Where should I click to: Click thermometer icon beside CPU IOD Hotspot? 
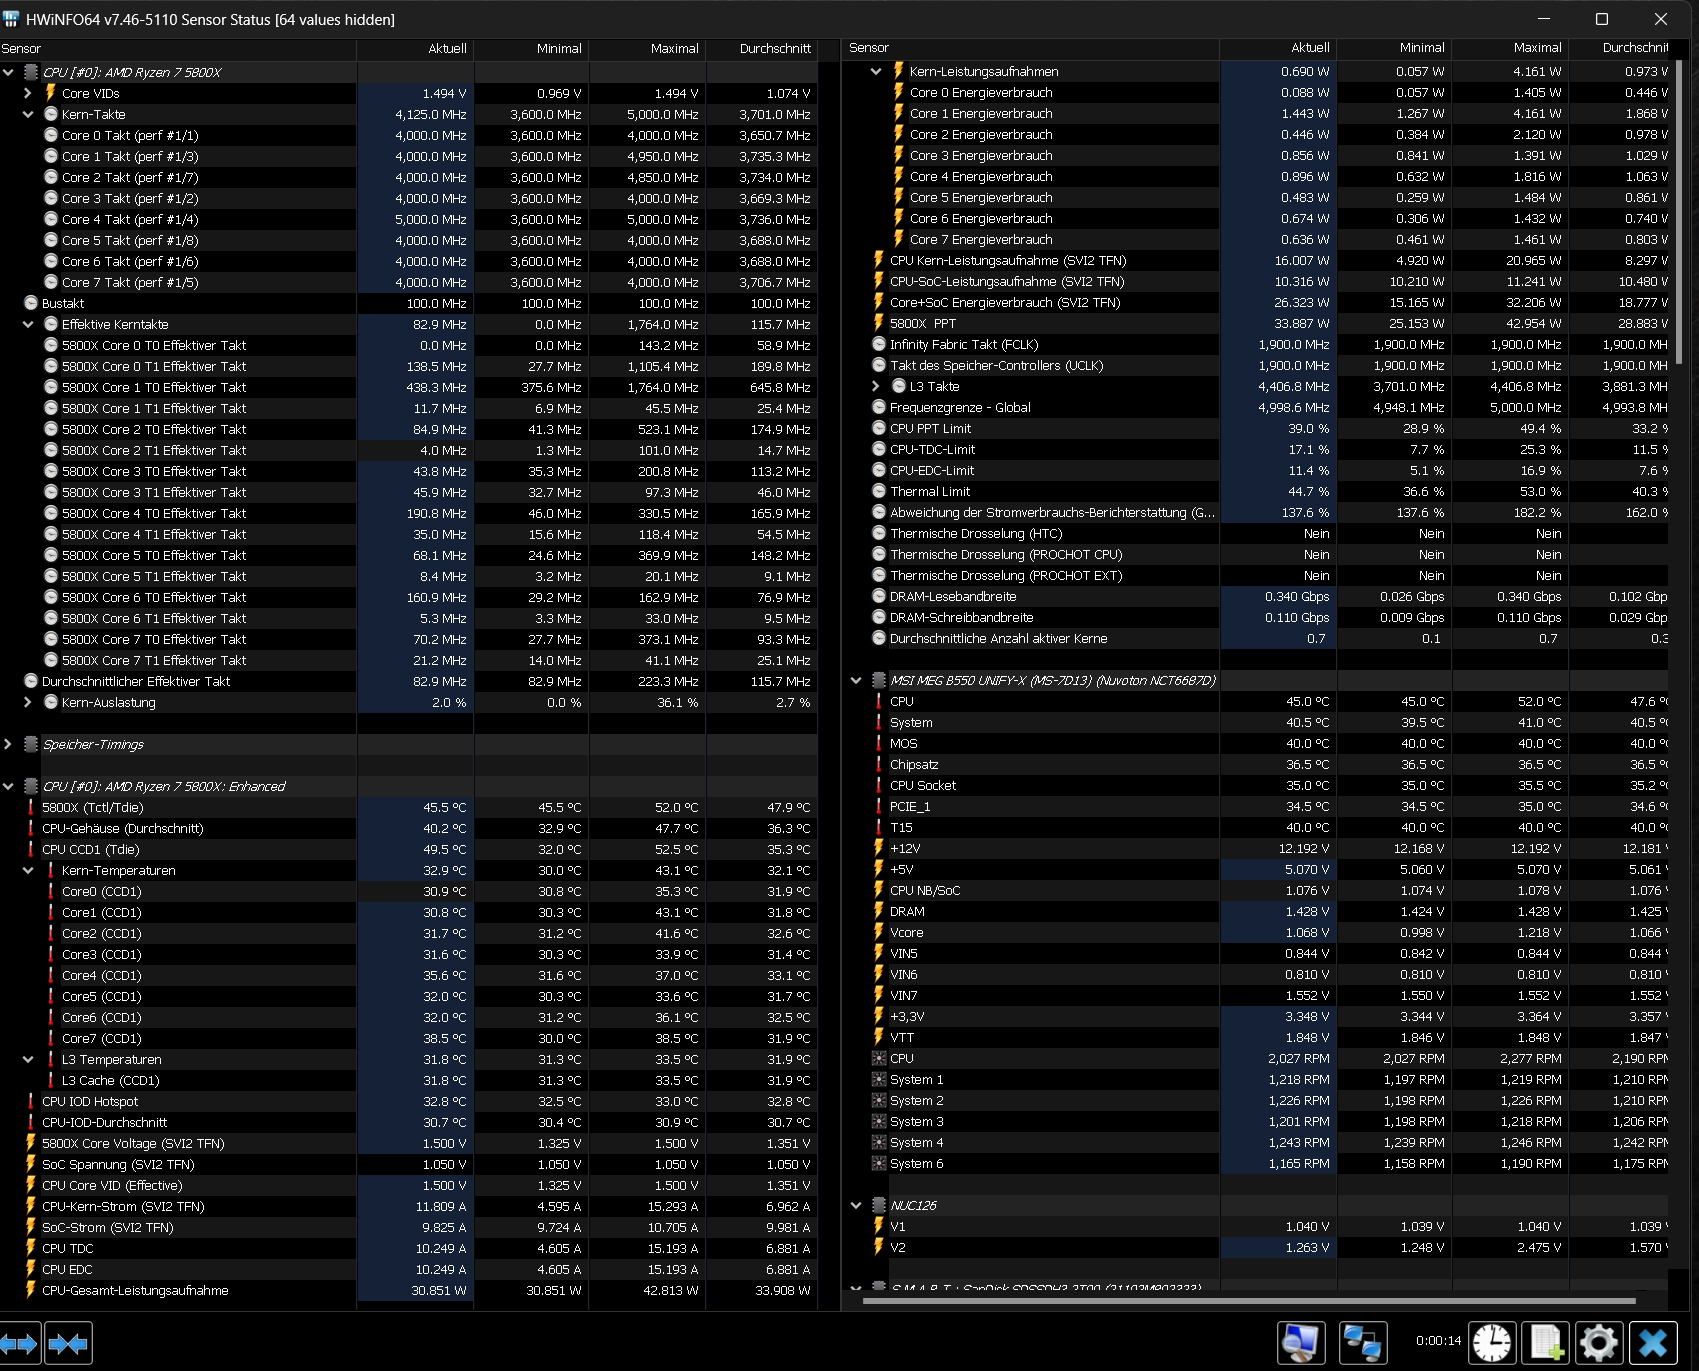click(x=31, y=1101)
